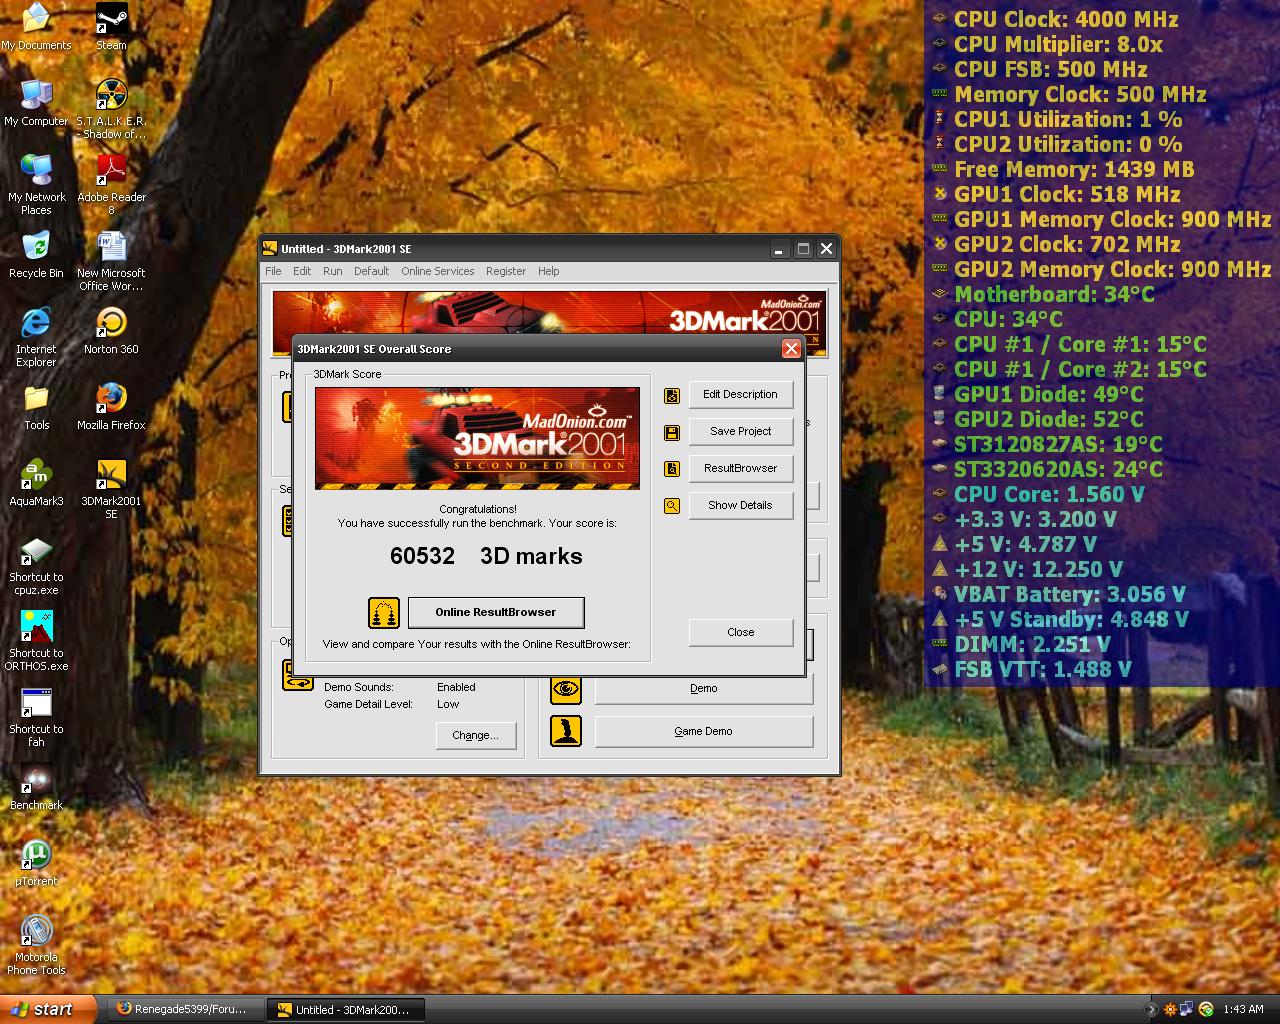Open the Online Services menu
This screenshot has height=1024, width=1280.
[438, 271]
